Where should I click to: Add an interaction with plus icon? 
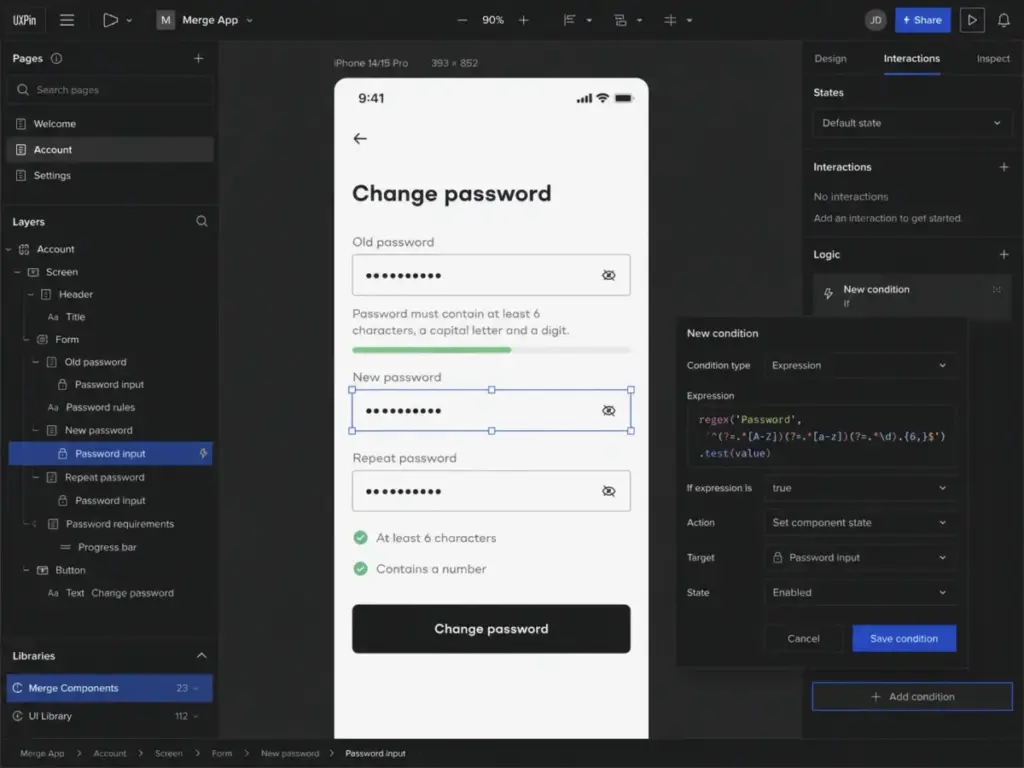(1004, 167)
